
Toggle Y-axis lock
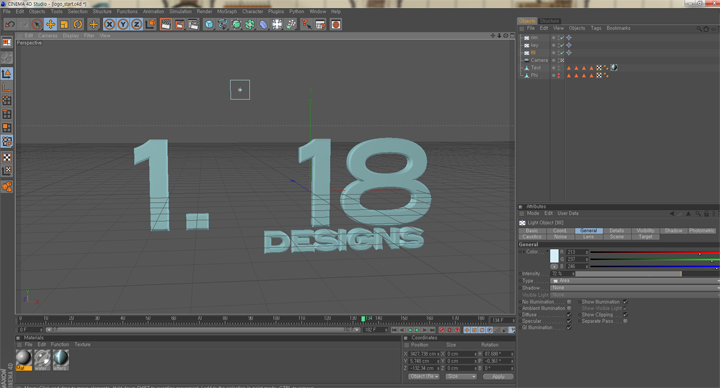click(x=123, y=24)
